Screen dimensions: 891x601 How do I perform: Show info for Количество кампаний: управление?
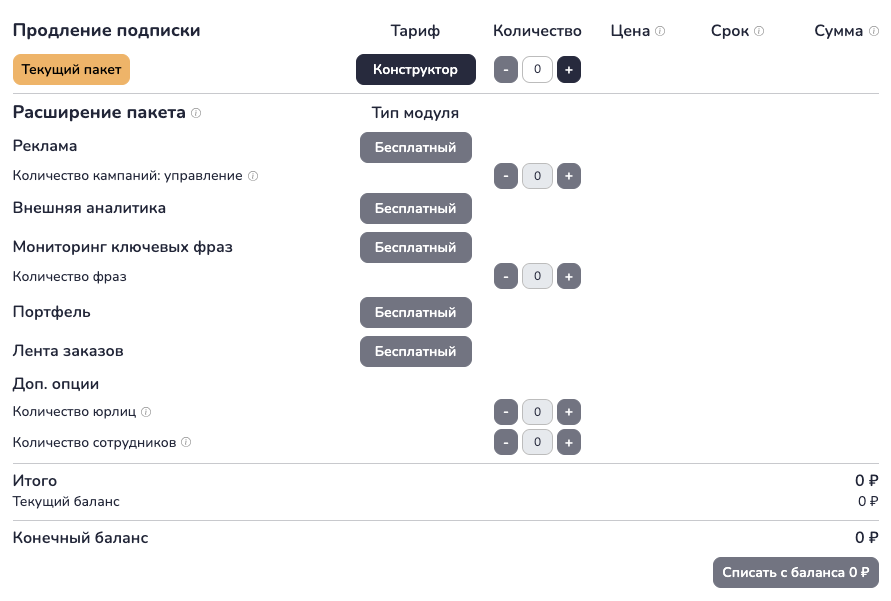point(253,176)
